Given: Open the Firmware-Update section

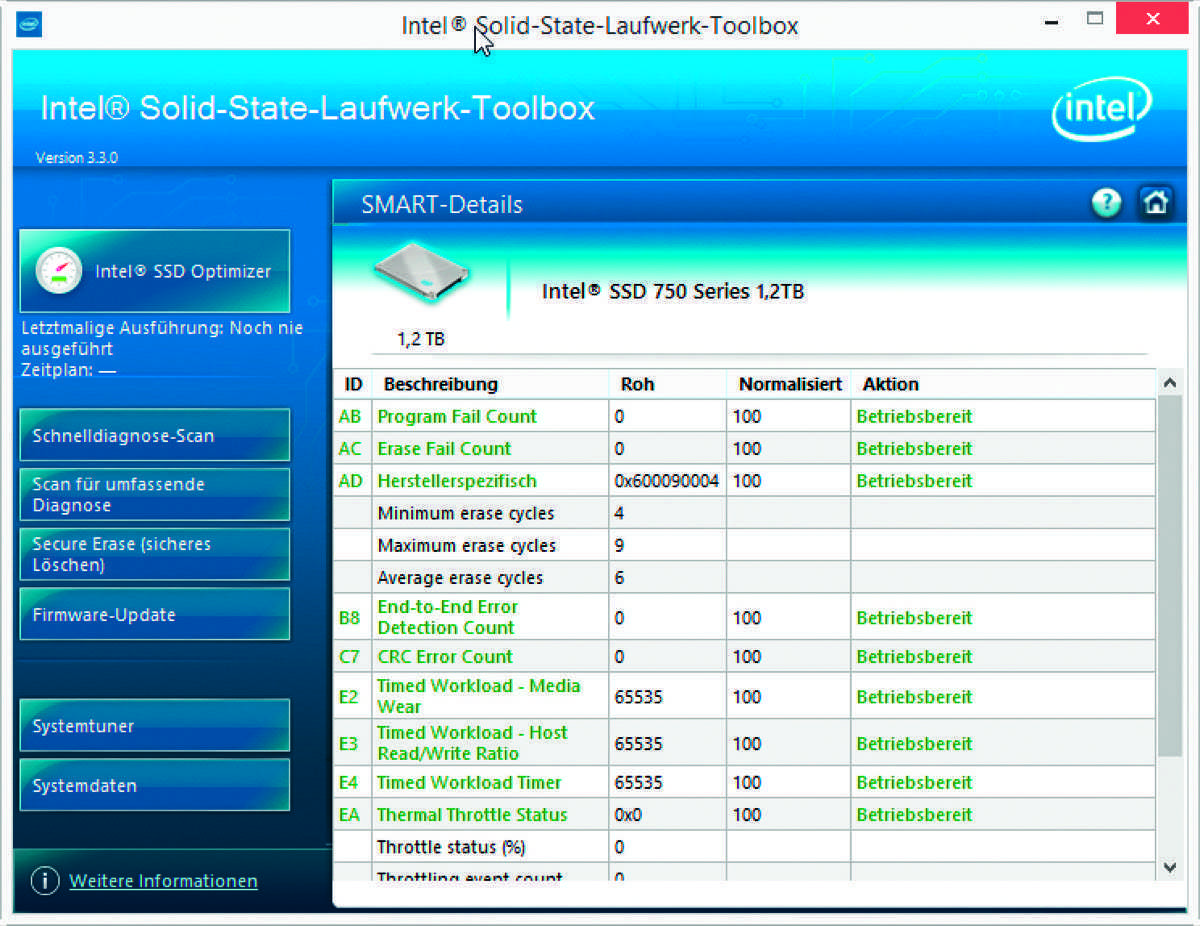Looking at the screenshot, I should click(x=154, y=614).
